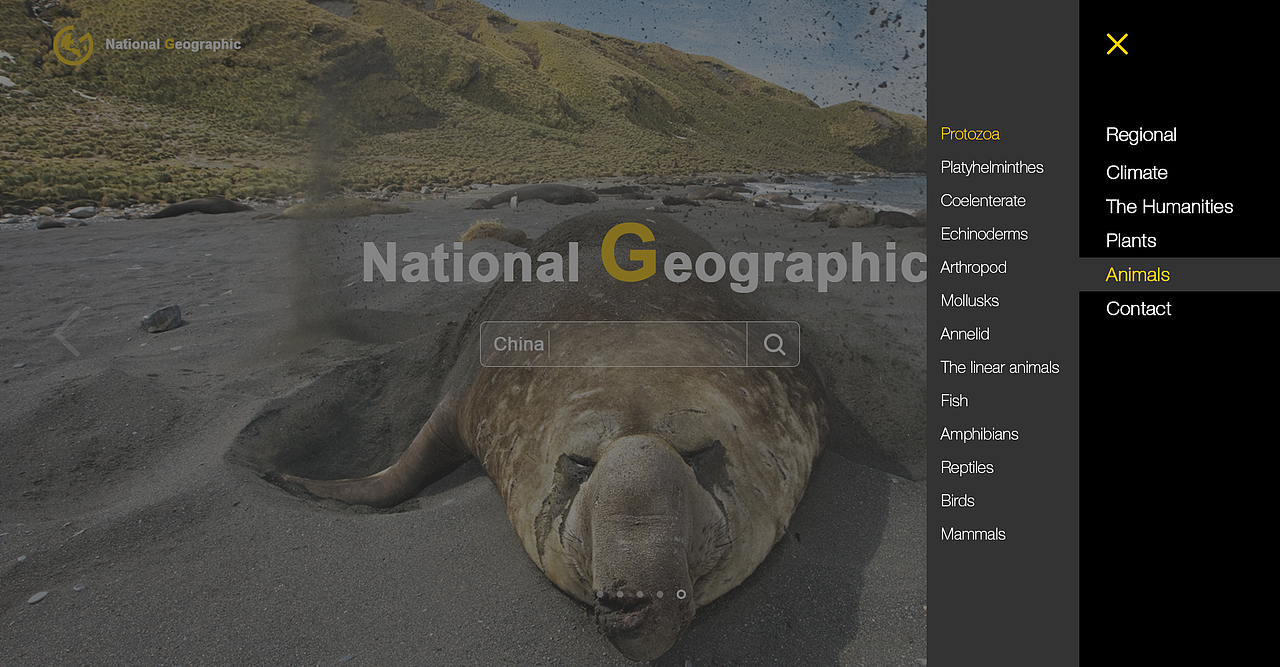Click the National Geographic header text link

[x=173, y=45]
